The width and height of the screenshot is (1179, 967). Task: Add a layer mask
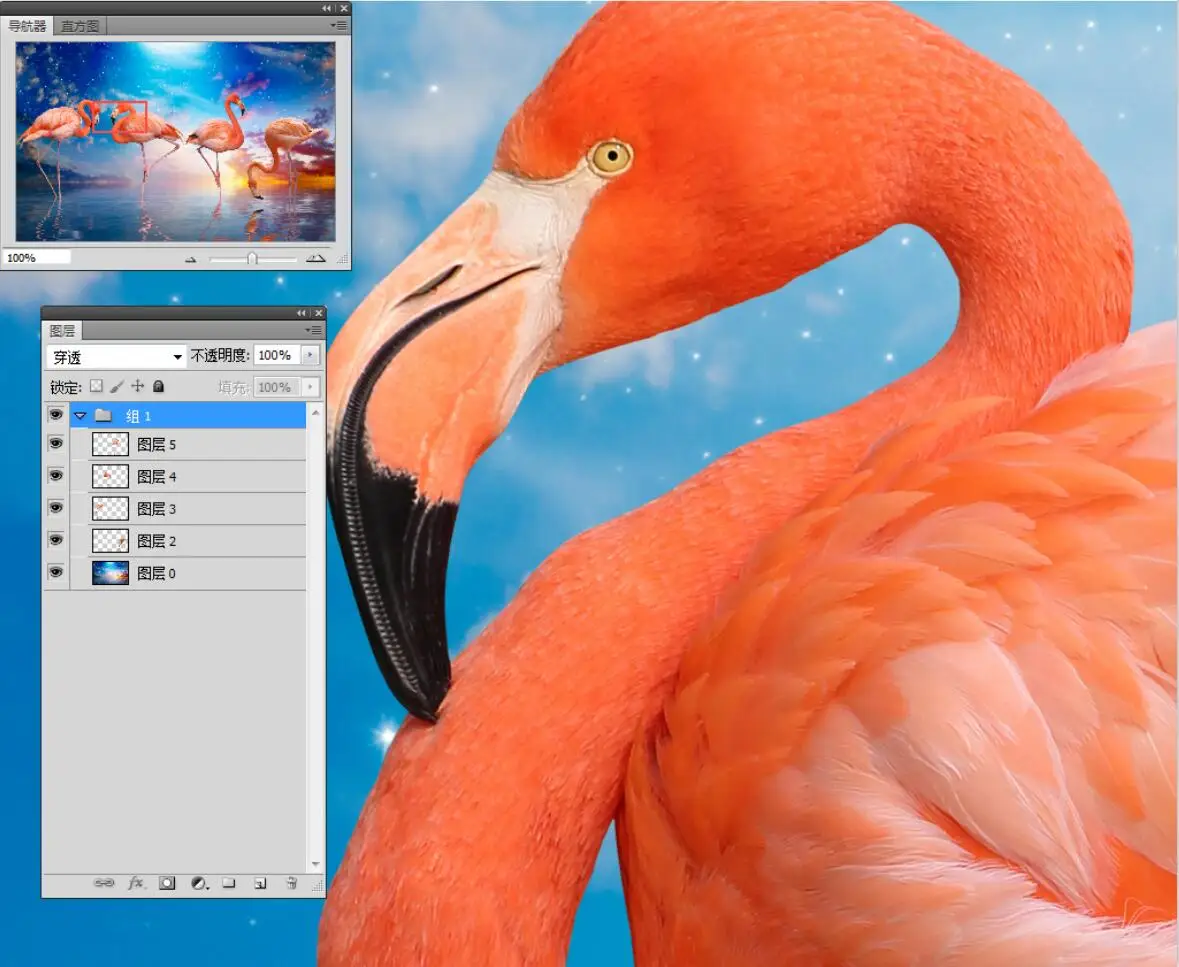[x=167, y=883]
